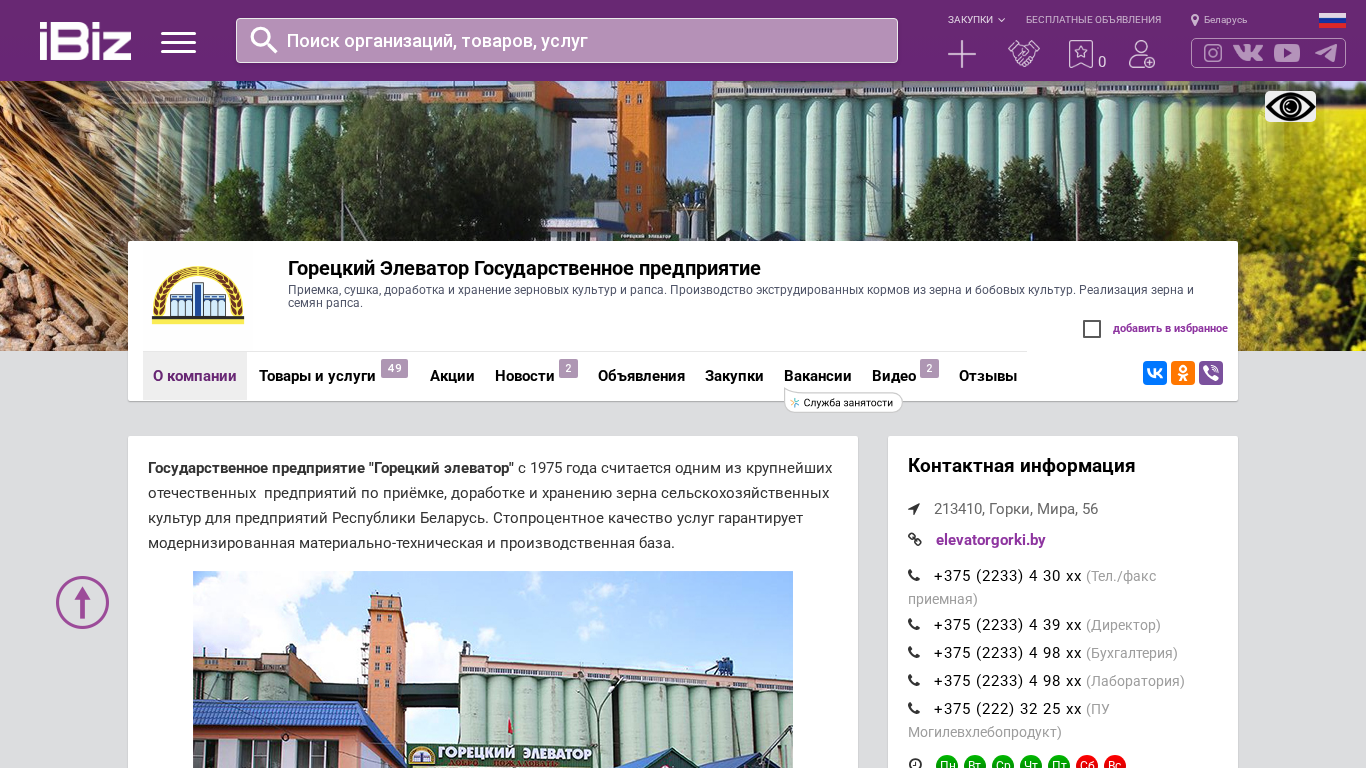This screenshot has height=768, width=1366.
Task: Click 'БЕСПЛАТНЫЕ ОБЪЯВЛЕНИЯ' link
Action: (1093, 20)
